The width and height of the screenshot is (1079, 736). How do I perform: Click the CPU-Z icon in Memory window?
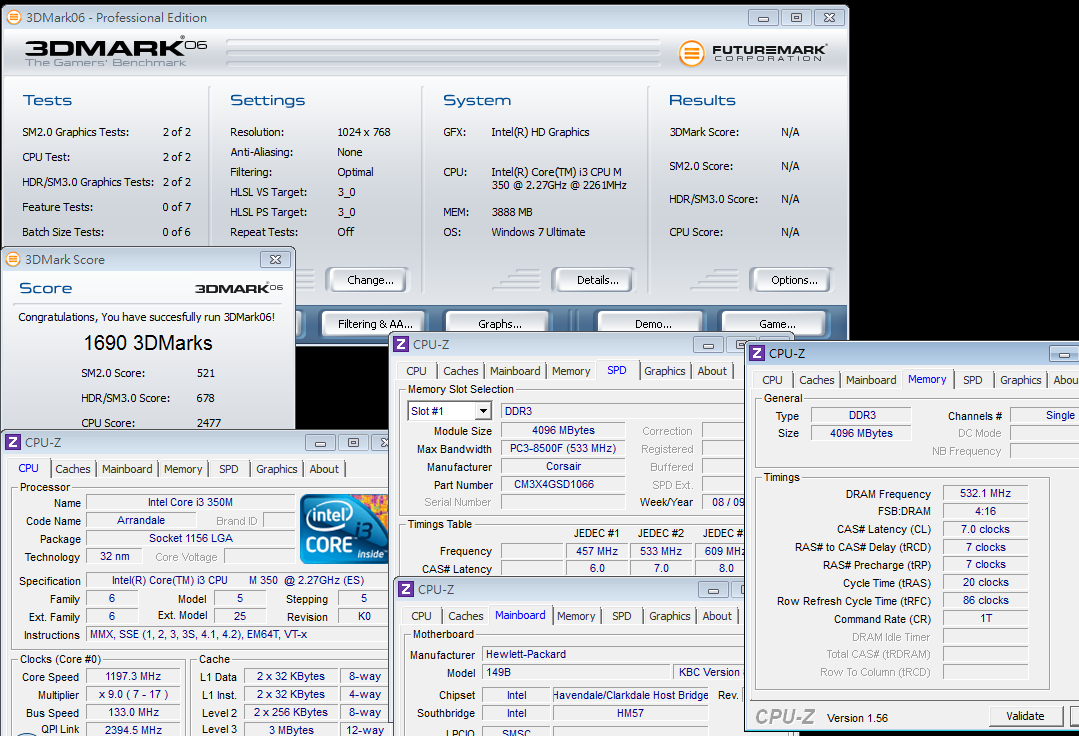(757, 354)
